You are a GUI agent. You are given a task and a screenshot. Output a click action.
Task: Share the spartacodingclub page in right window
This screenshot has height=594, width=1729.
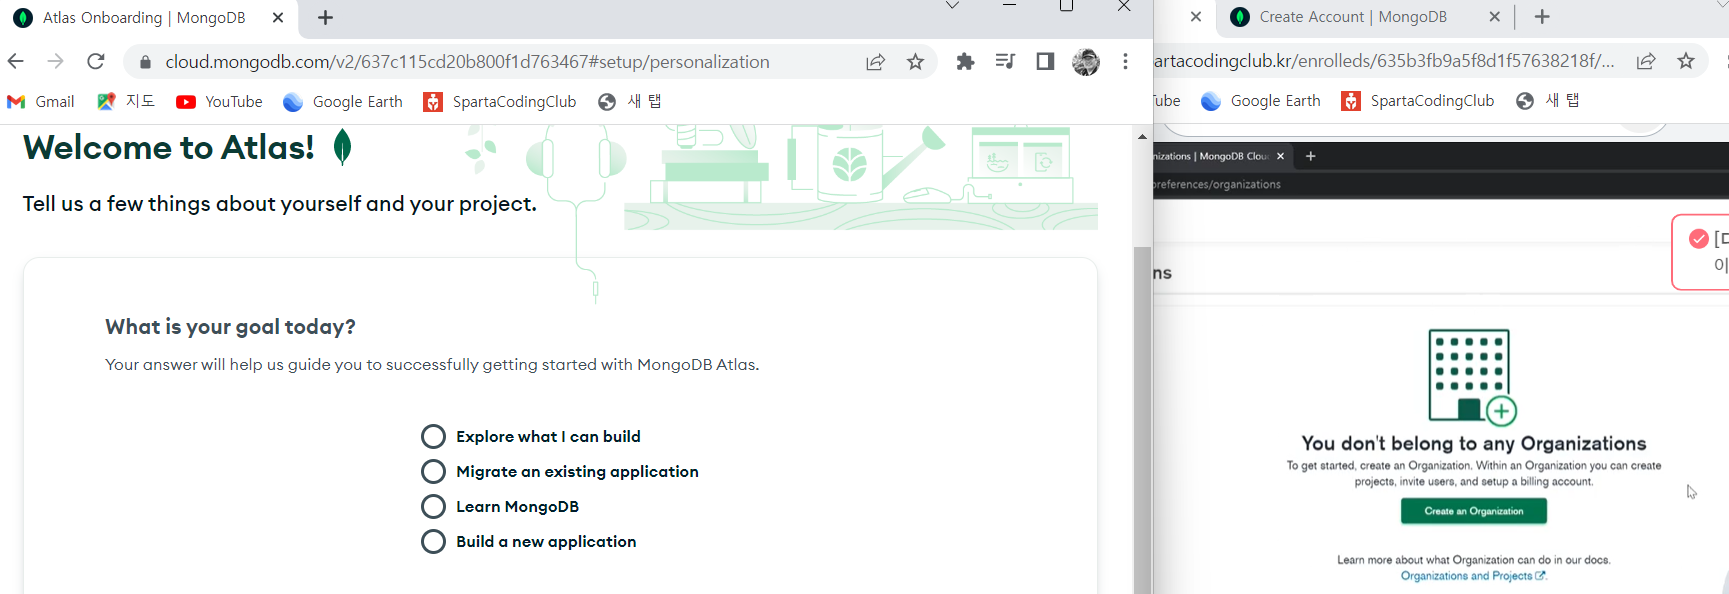pos(1646,61)
